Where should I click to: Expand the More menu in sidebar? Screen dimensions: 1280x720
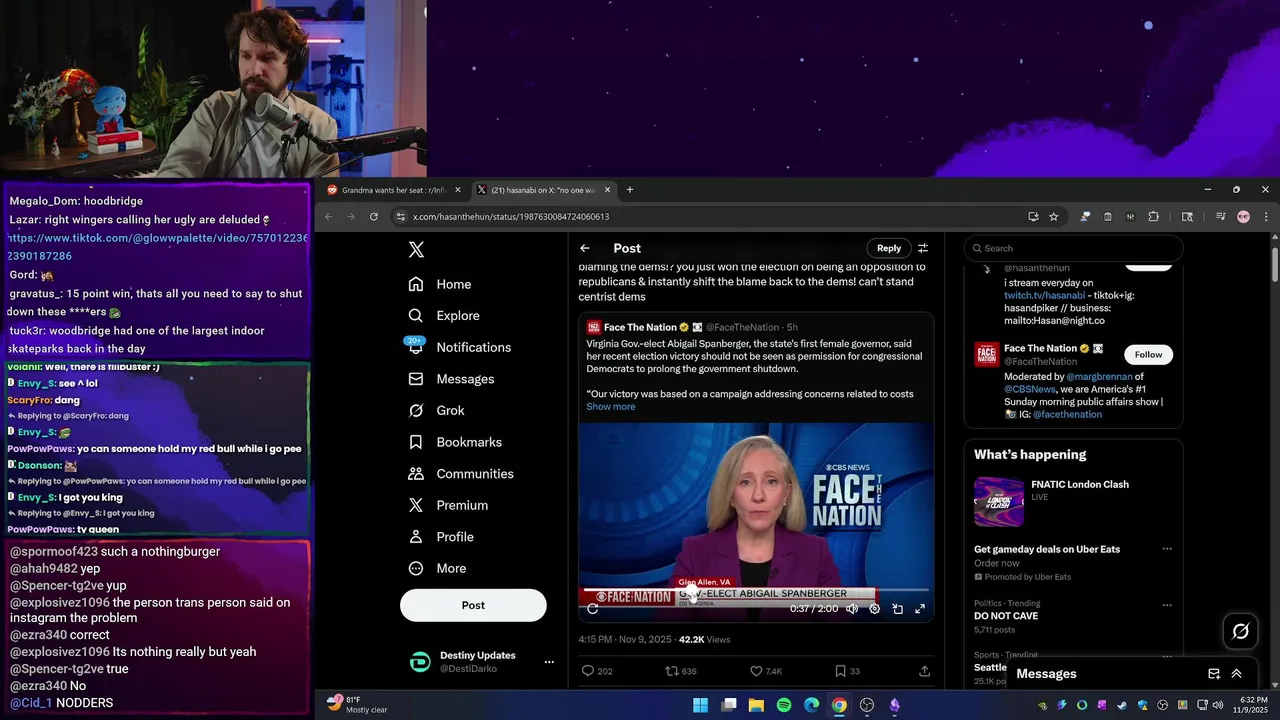pyautogui.click(x=437, y=569)
